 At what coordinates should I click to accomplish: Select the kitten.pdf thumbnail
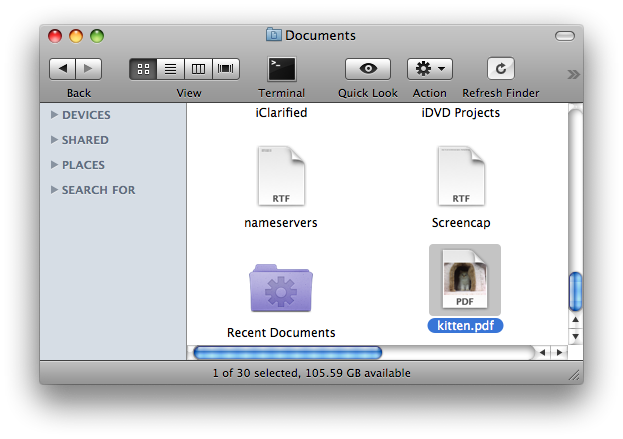coord(465,279)
